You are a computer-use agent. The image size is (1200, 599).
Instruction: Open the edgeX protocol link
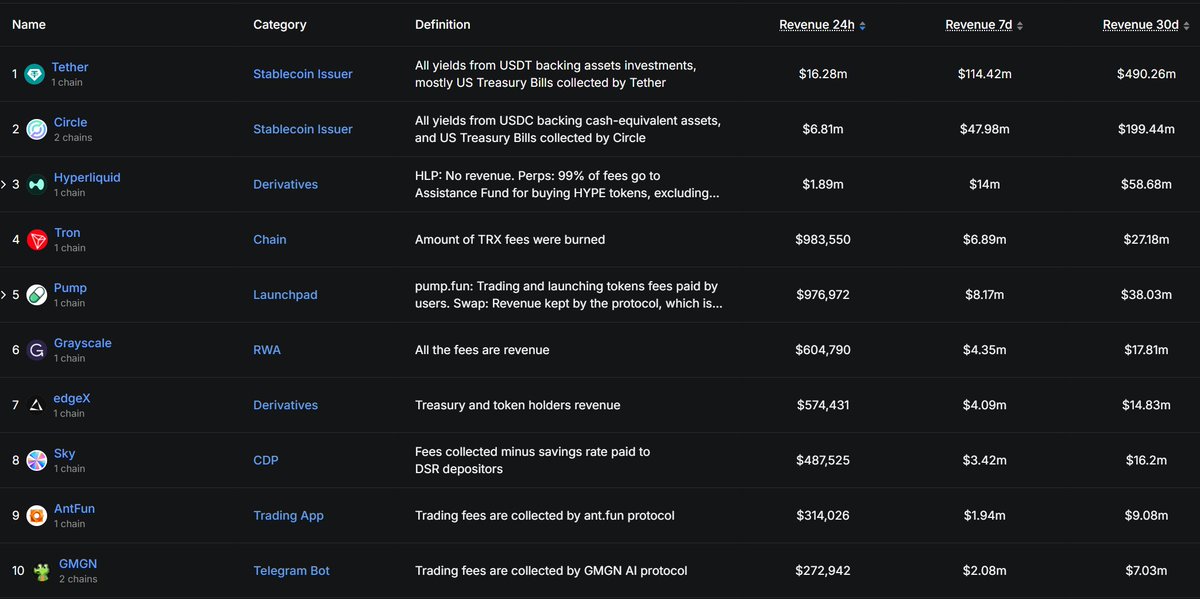click(72, 398)
